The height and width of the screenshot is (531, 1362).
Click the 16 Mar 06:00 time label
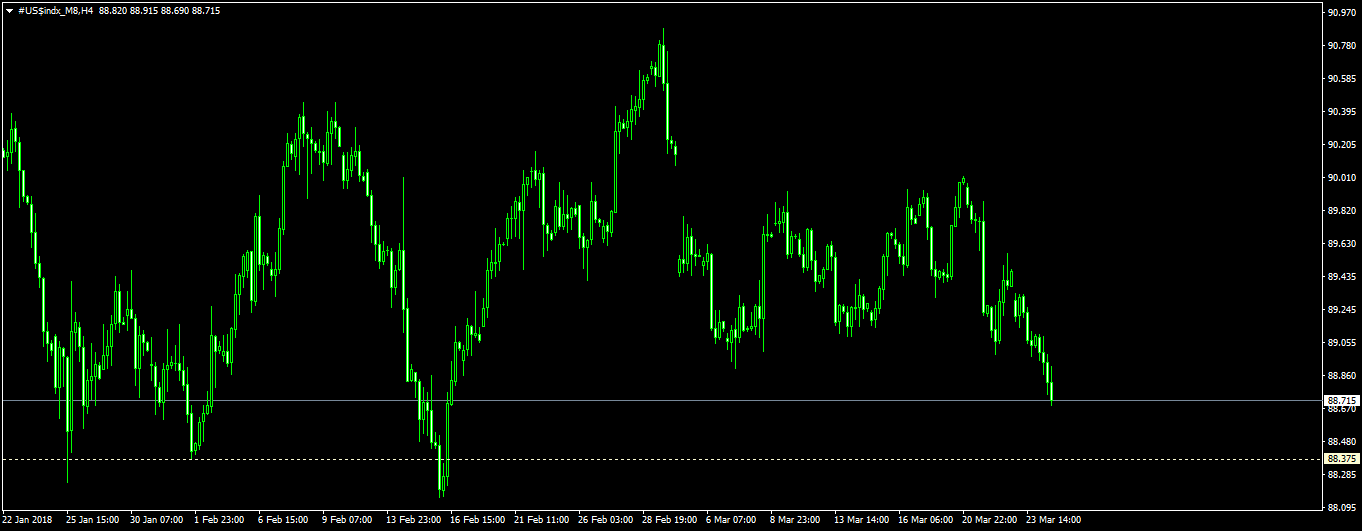[925, 520]
